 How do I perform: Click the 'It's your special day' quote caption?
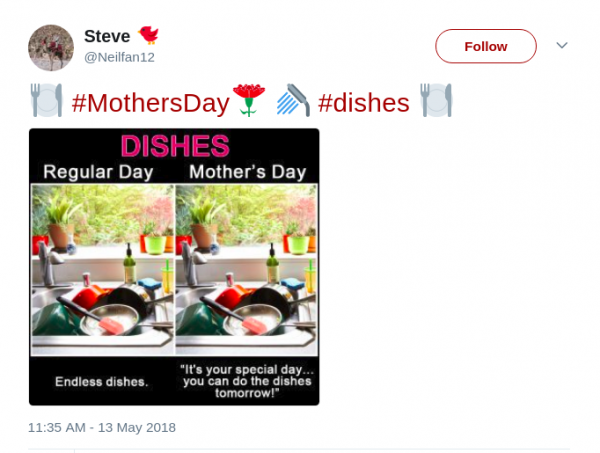[x=246, y=381]
